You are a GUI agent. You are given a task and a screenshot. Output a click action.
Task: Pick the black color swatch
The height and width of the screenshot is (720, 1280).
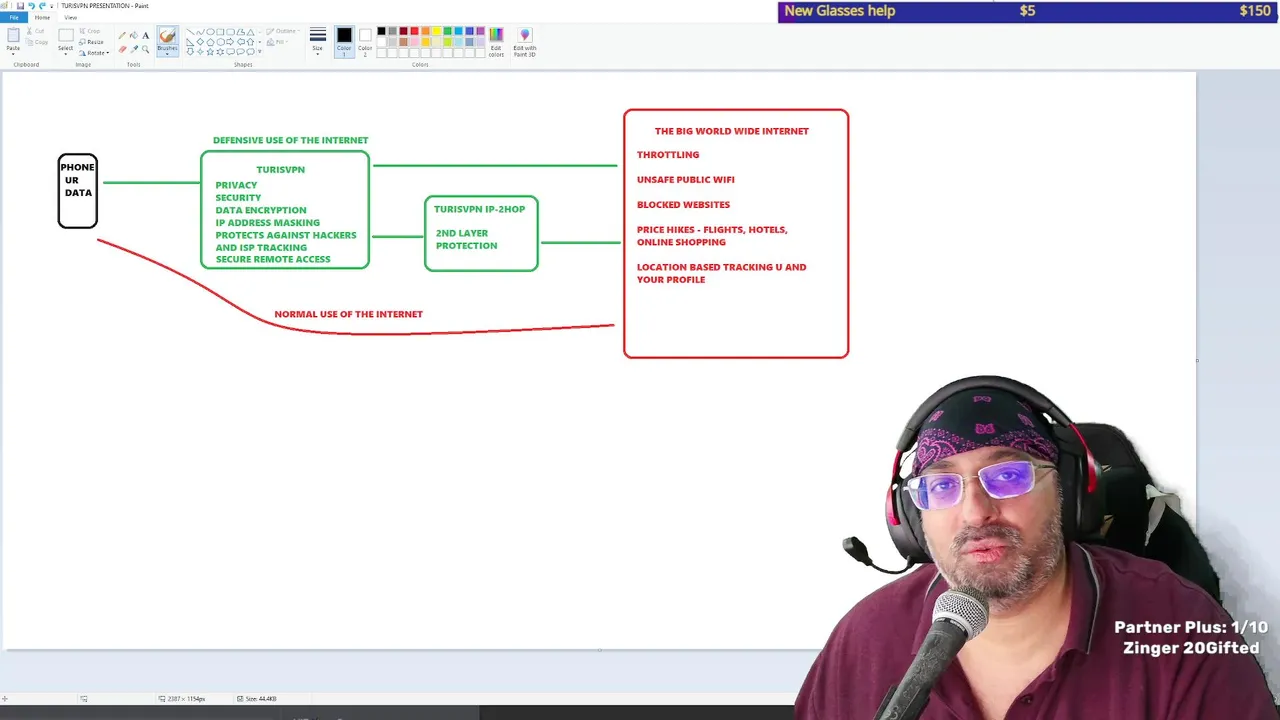pyautogui.click(x=381, y=31)
